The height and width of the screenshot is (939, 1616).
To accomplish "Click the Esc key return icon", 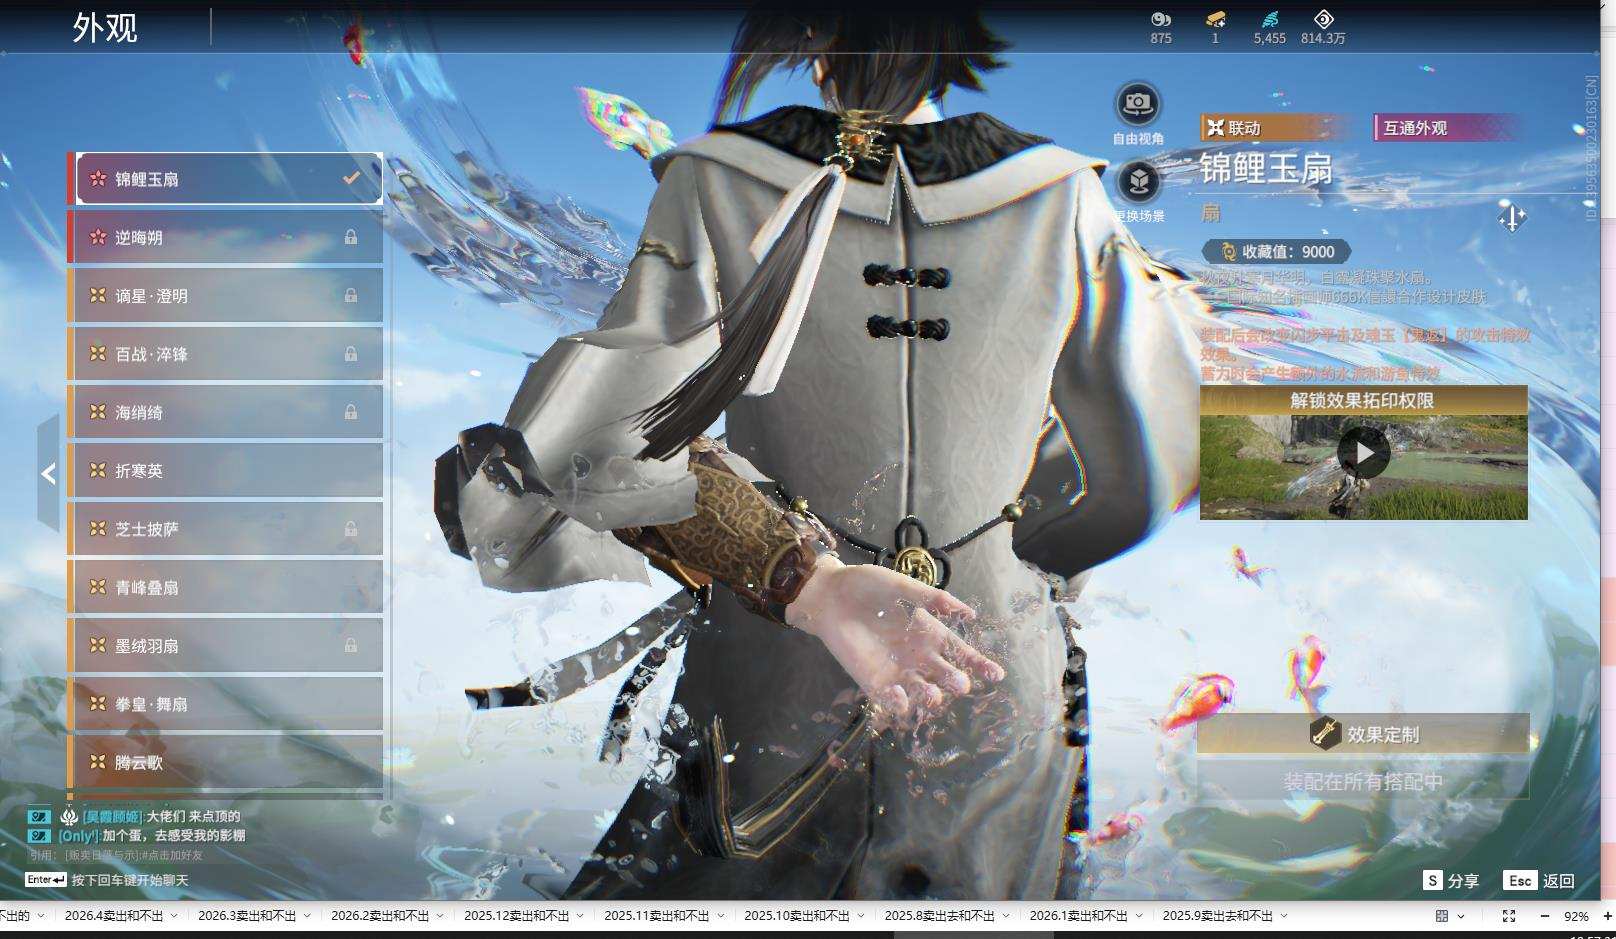I will (x=1520, y=880).
